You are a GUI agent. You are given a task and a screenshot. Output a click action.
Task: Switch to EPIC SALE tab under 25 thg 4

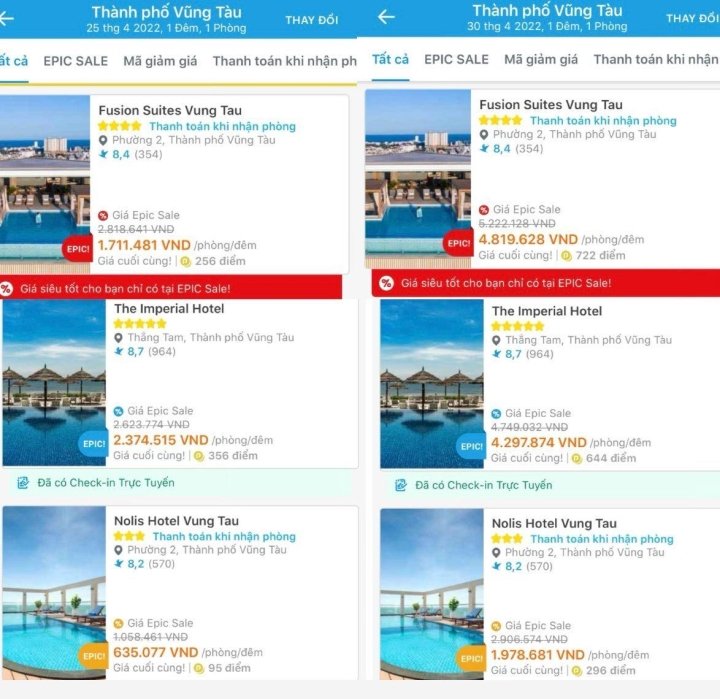(75, 61)
